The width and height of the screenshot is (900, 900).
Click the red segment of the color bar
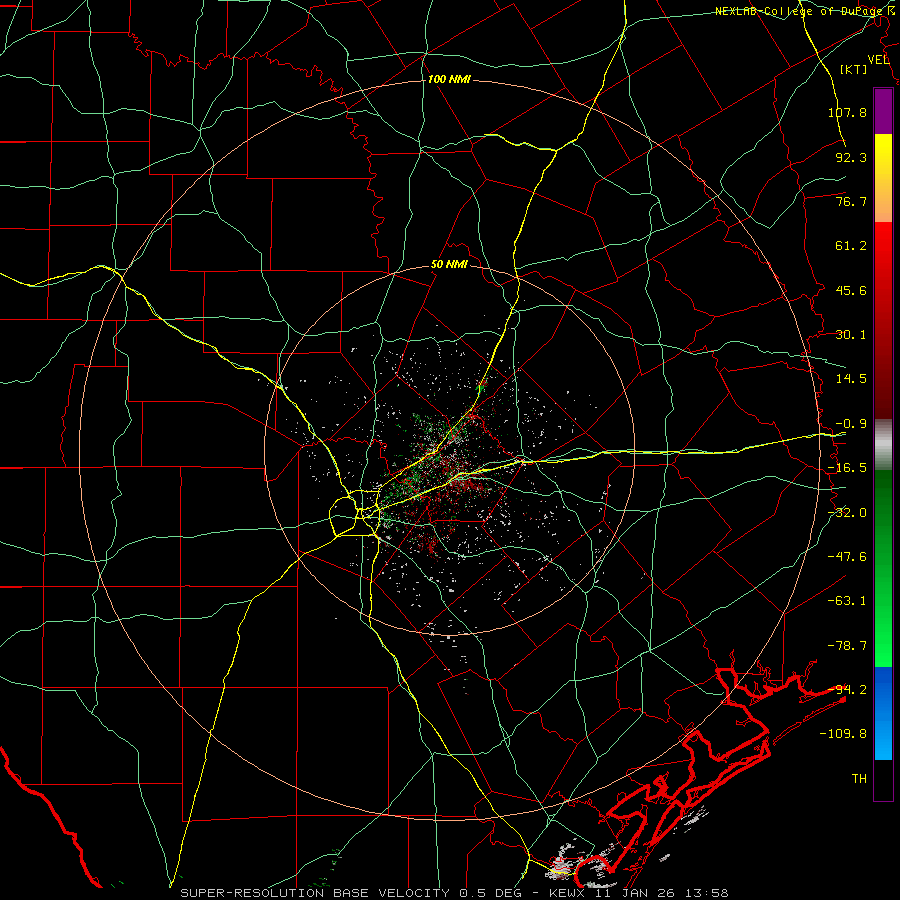point(883,320)
